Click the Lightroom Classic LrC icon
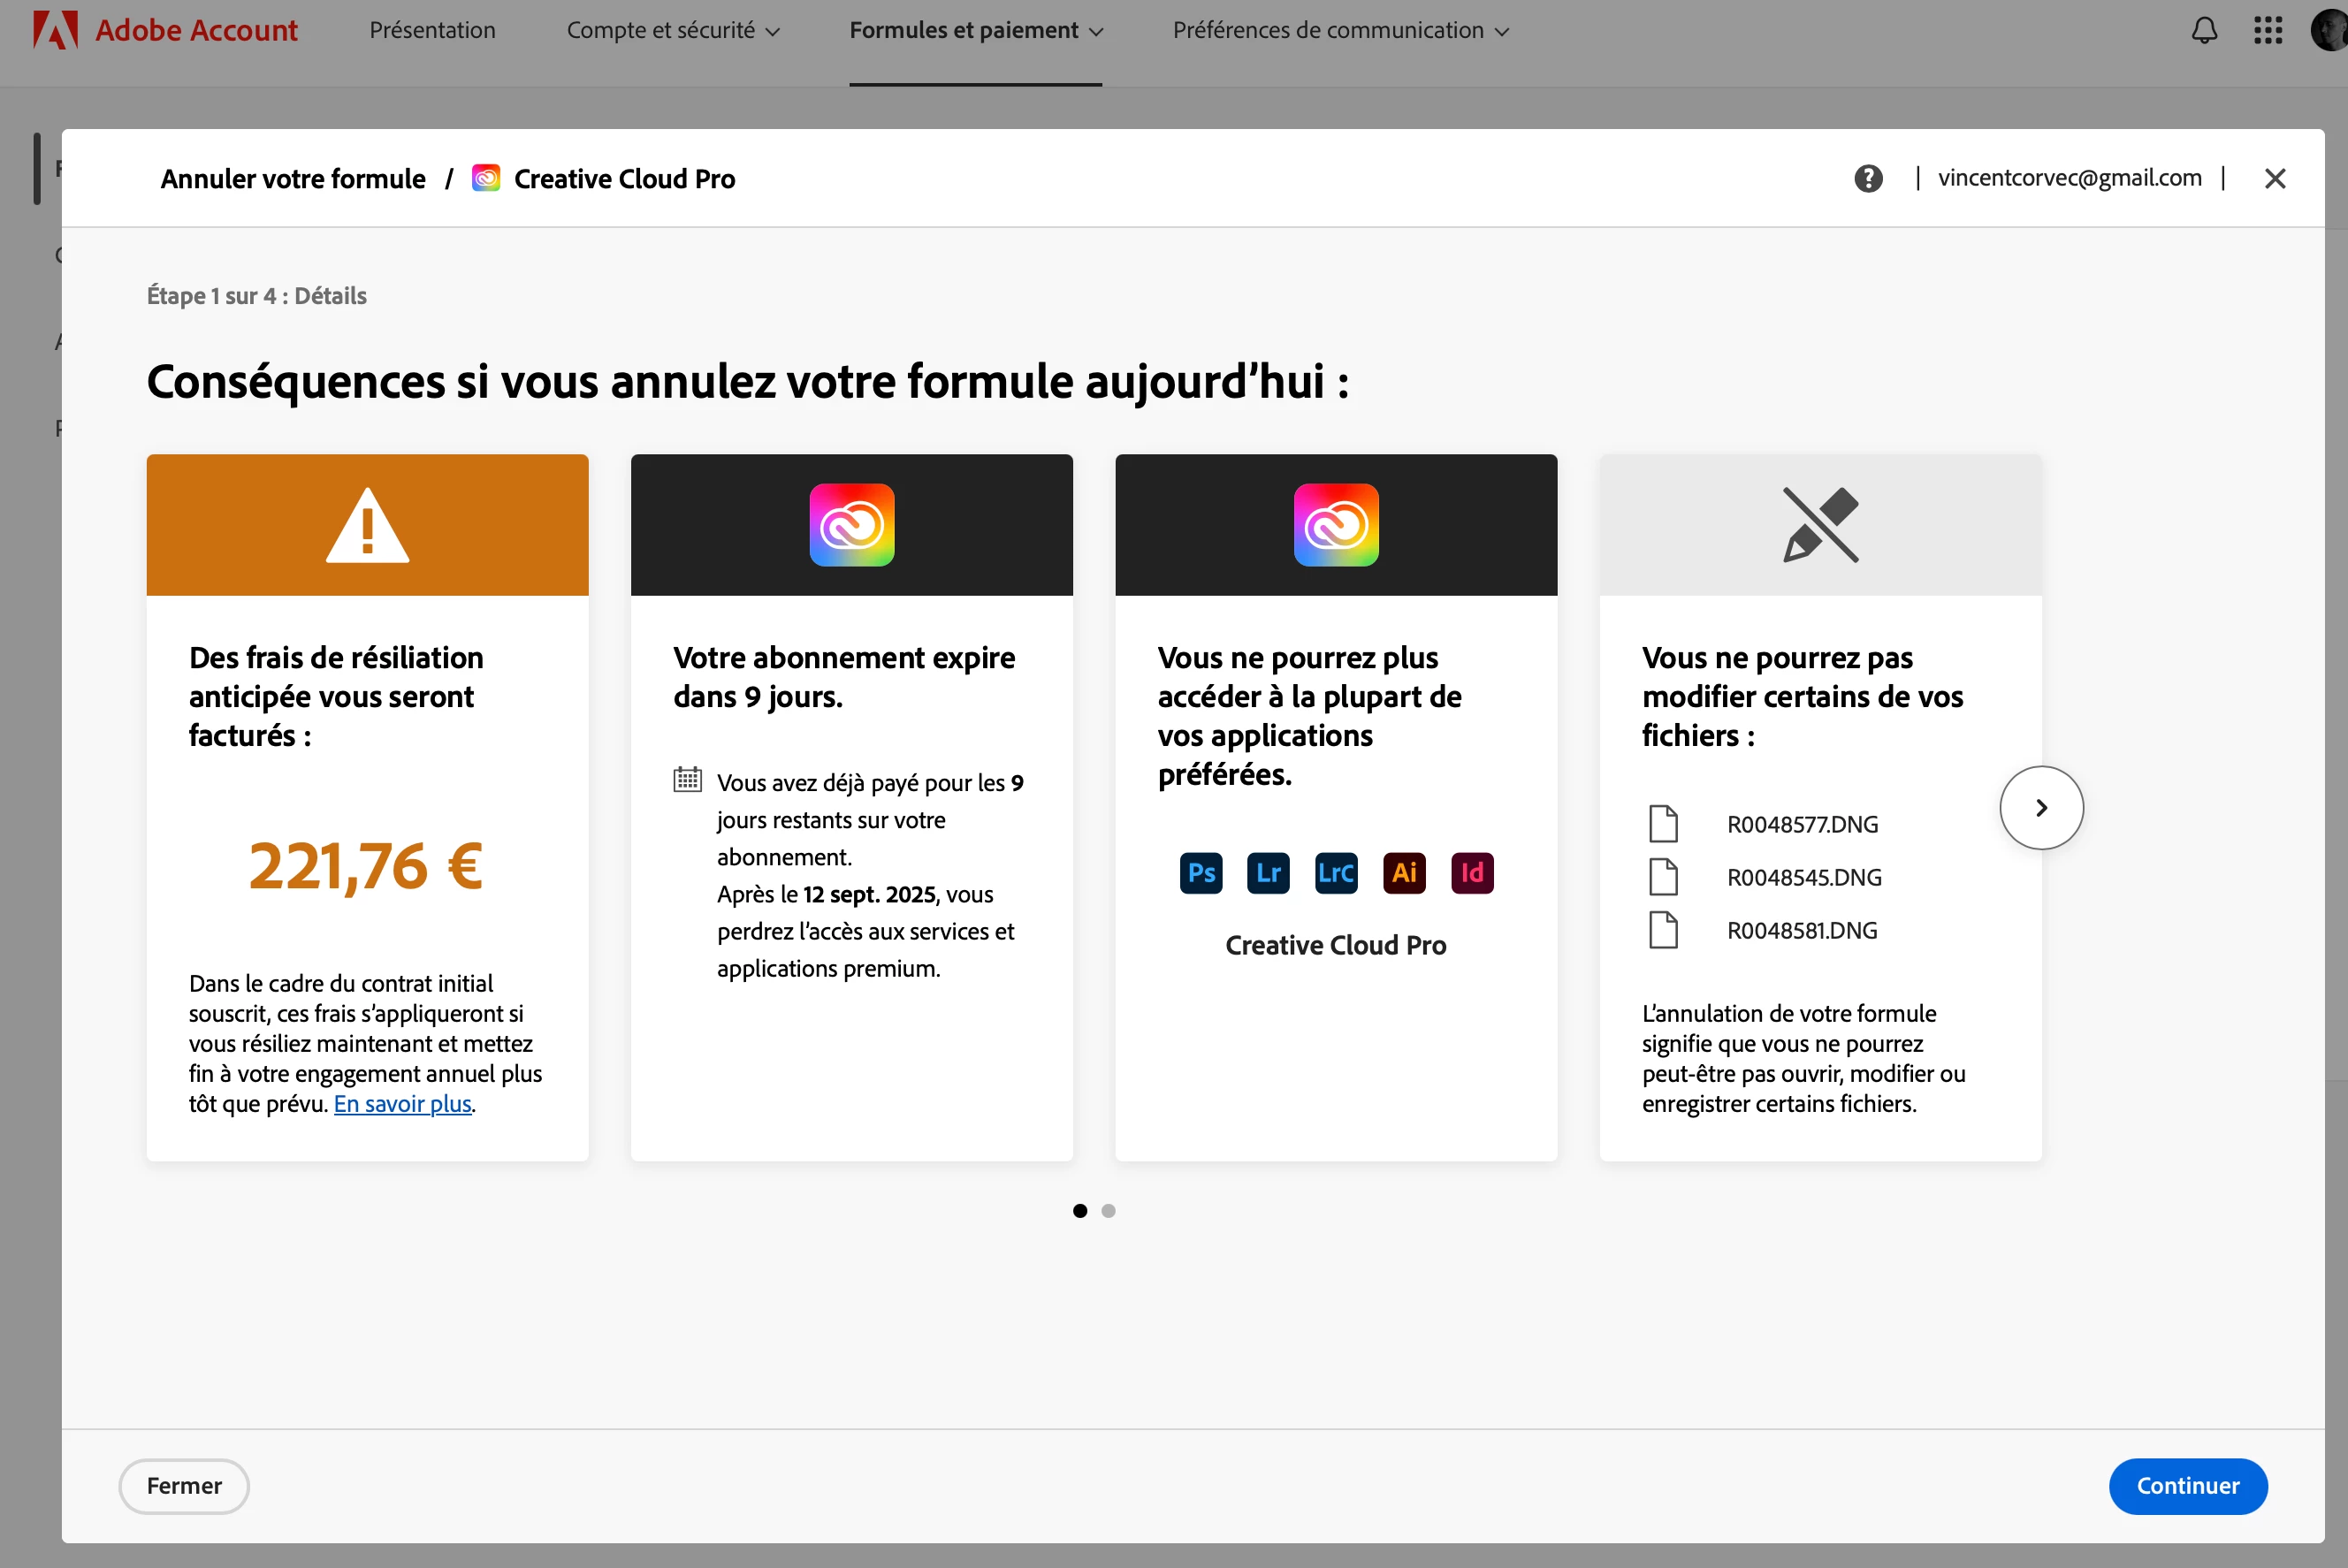This screenshot has width=2348, height=1568. (1336, 873)
